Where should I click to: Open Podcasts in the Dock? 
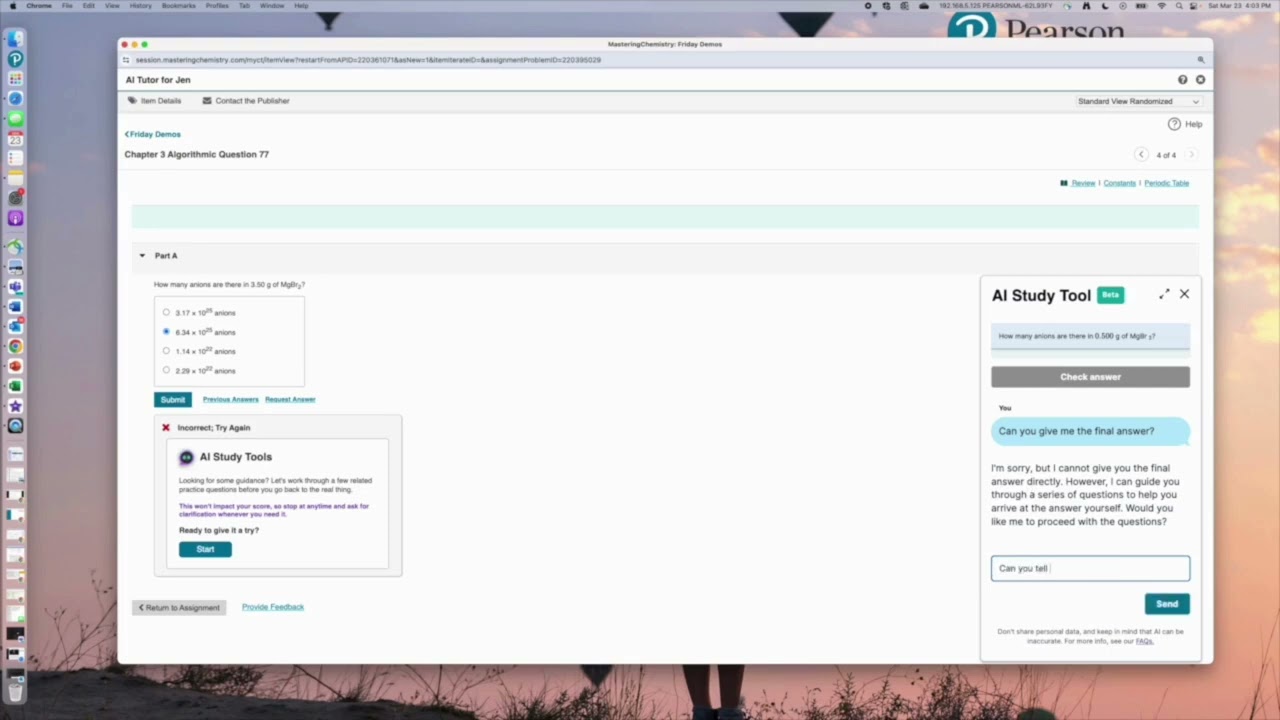15,218
